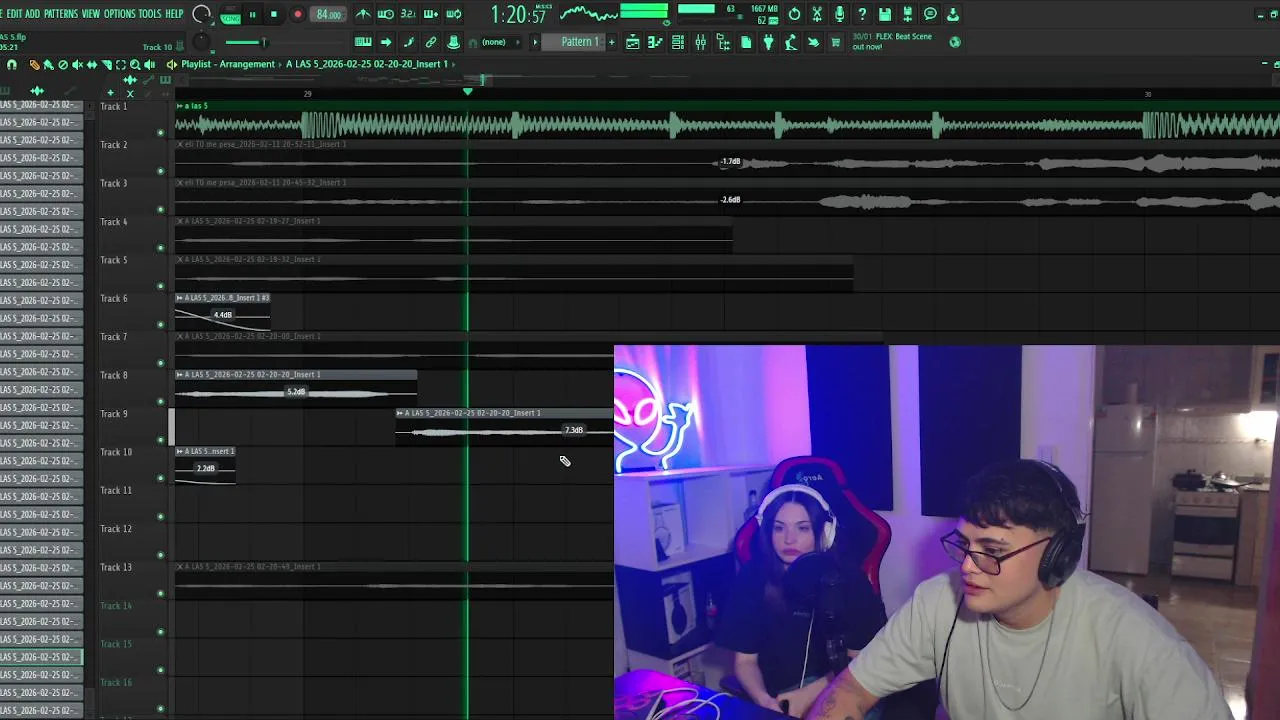The height and width of the screenshot is (720, 1280).
Task: Select the Mute tool in playlist
Action: [77, 64]
